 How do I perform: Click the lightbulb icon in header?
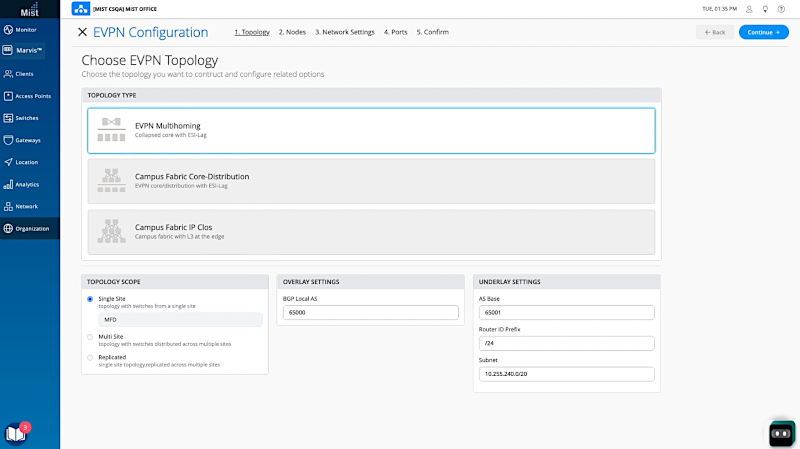(766, 8)
